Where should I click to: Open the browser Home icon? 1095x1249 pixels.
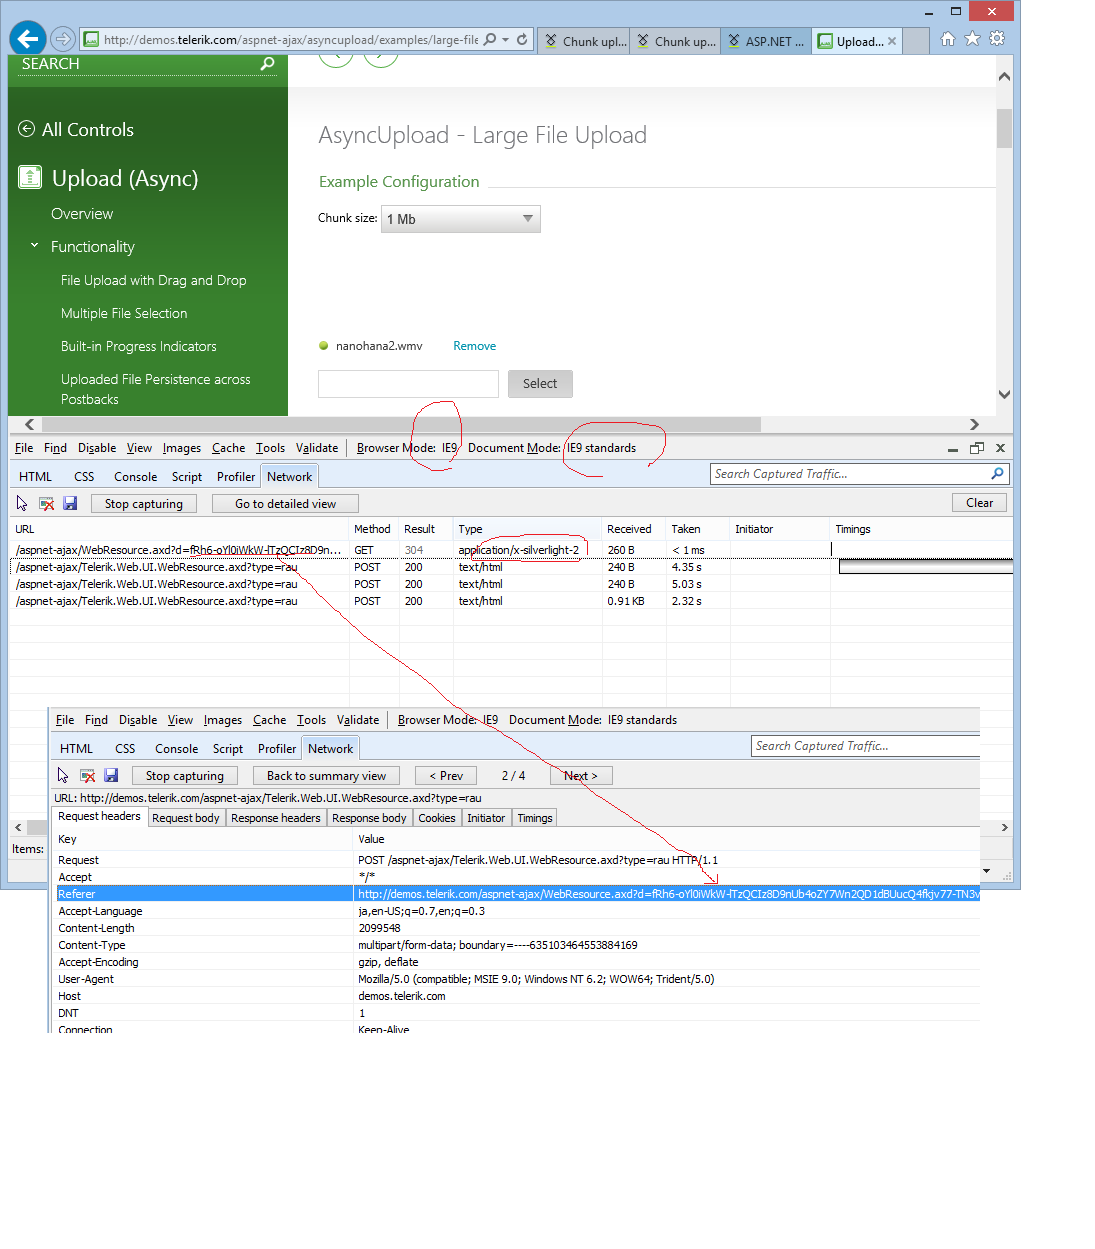tap(947, 39)
